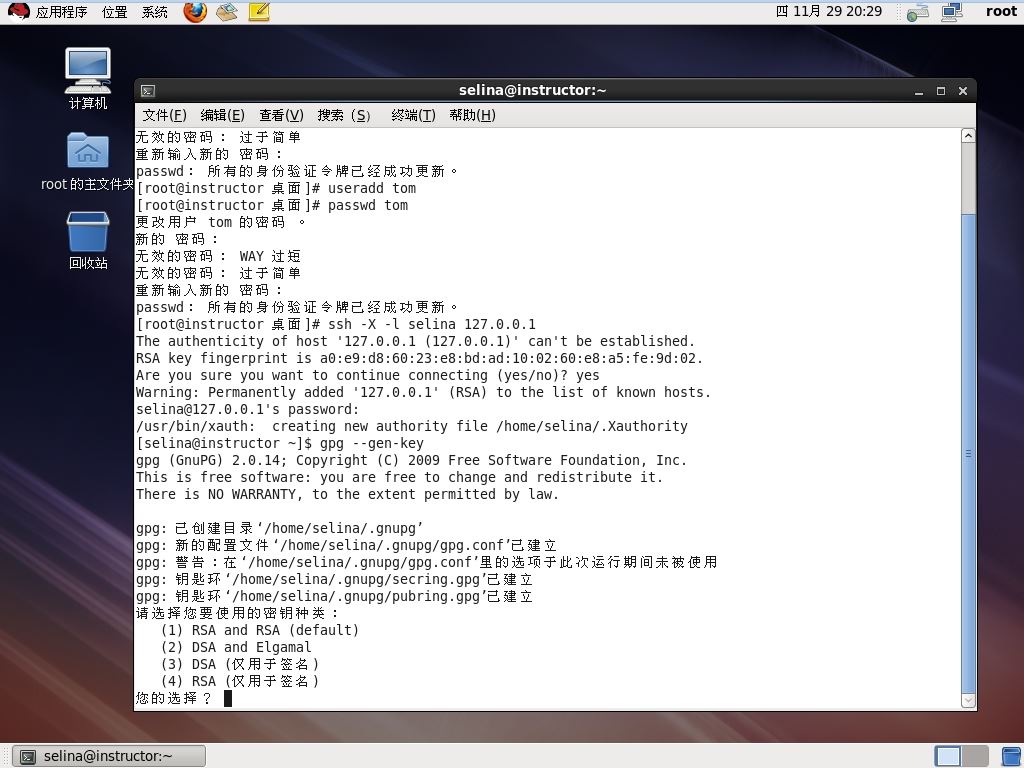Open the yellow notes launcher icon

259,11
